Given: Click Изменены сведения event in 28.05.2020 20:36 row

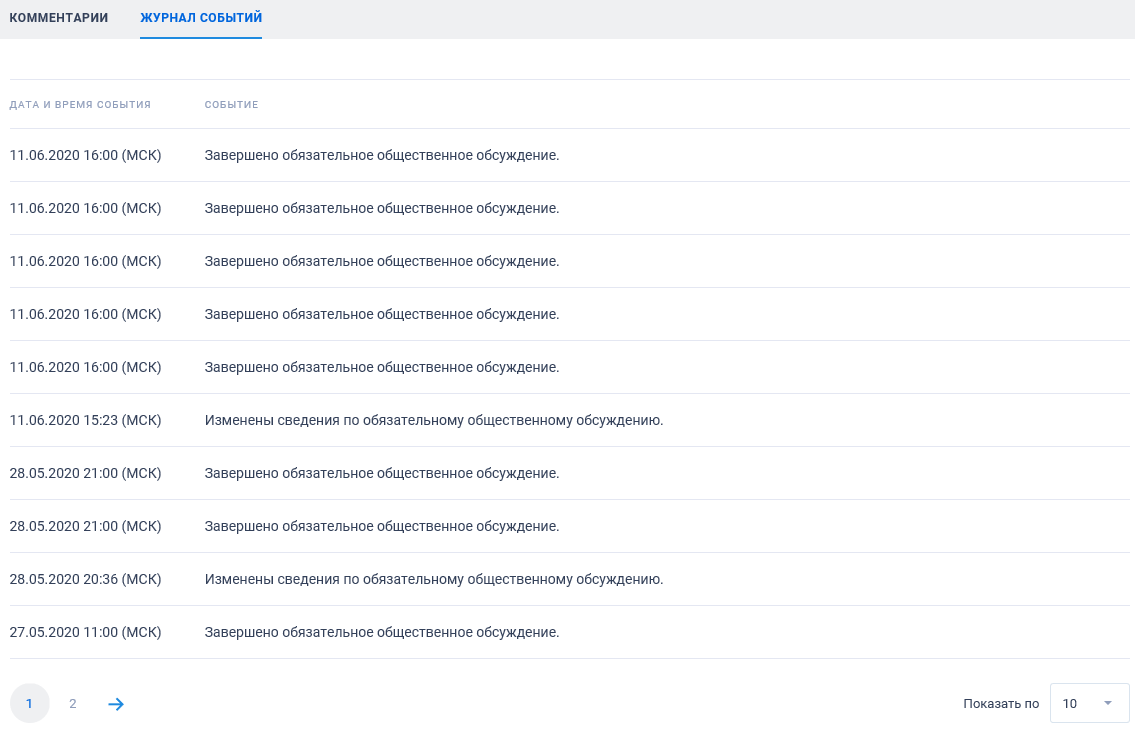Looking at the screenshot, I should (434, 579).
